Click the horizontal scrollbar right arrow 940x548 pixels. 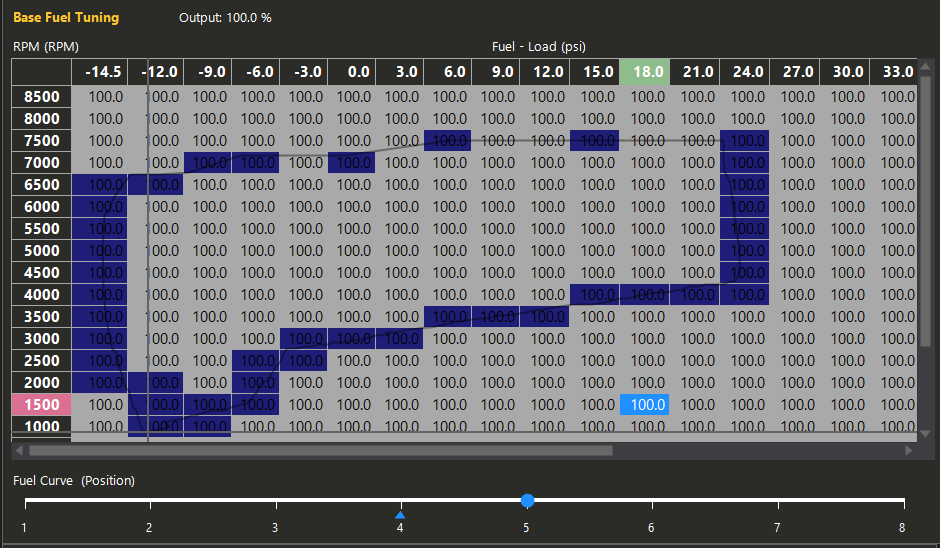point(909,450)
